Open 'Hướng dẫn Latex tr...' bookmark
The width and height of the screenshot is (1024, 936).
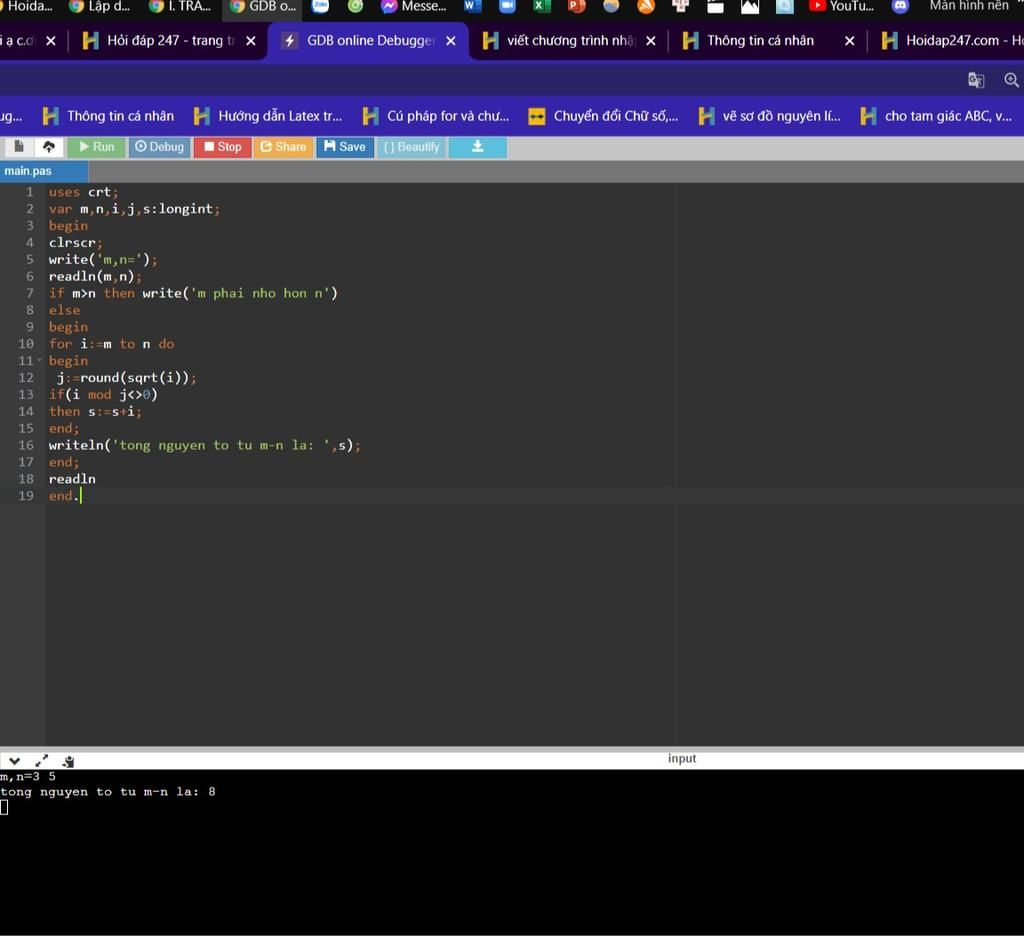[x=268, y=116]
